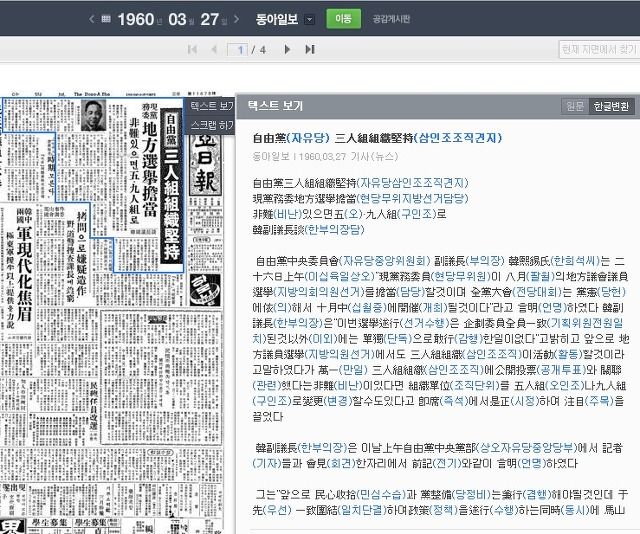Go to next date arrow

coord(236,19)
